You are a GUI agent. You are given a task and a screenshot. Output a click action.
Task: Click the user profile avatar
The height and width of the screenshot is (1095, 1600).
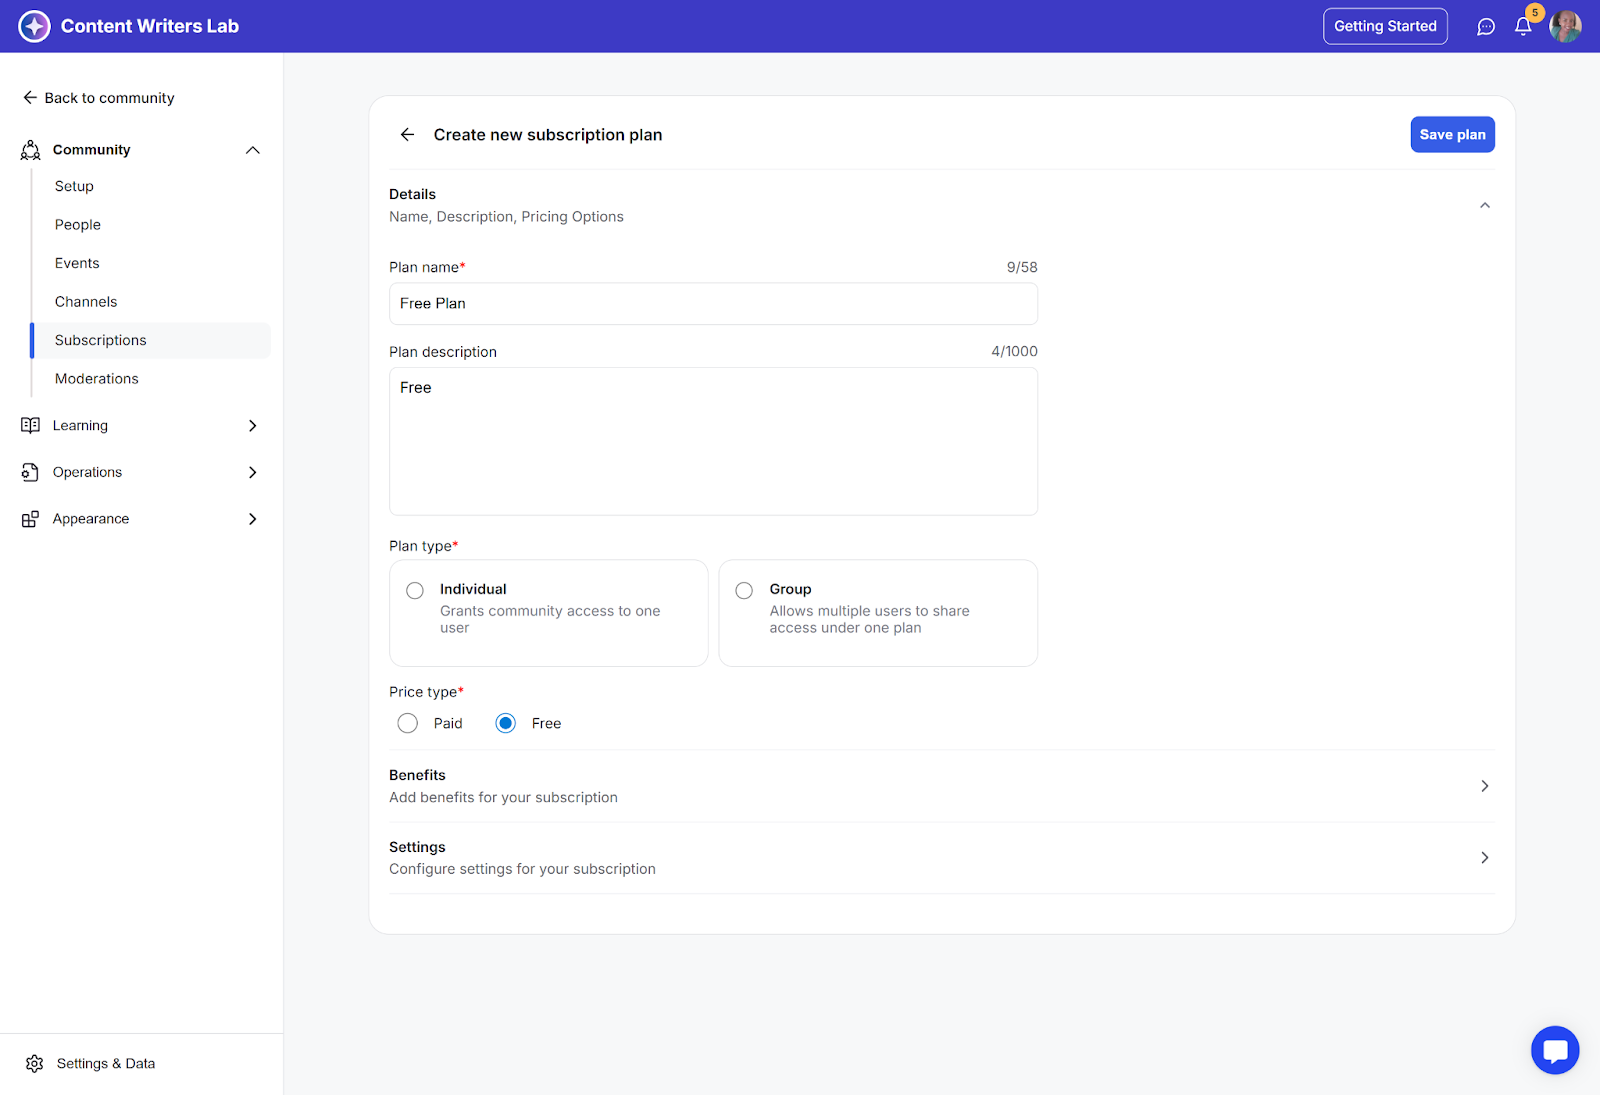(1565, 27)
